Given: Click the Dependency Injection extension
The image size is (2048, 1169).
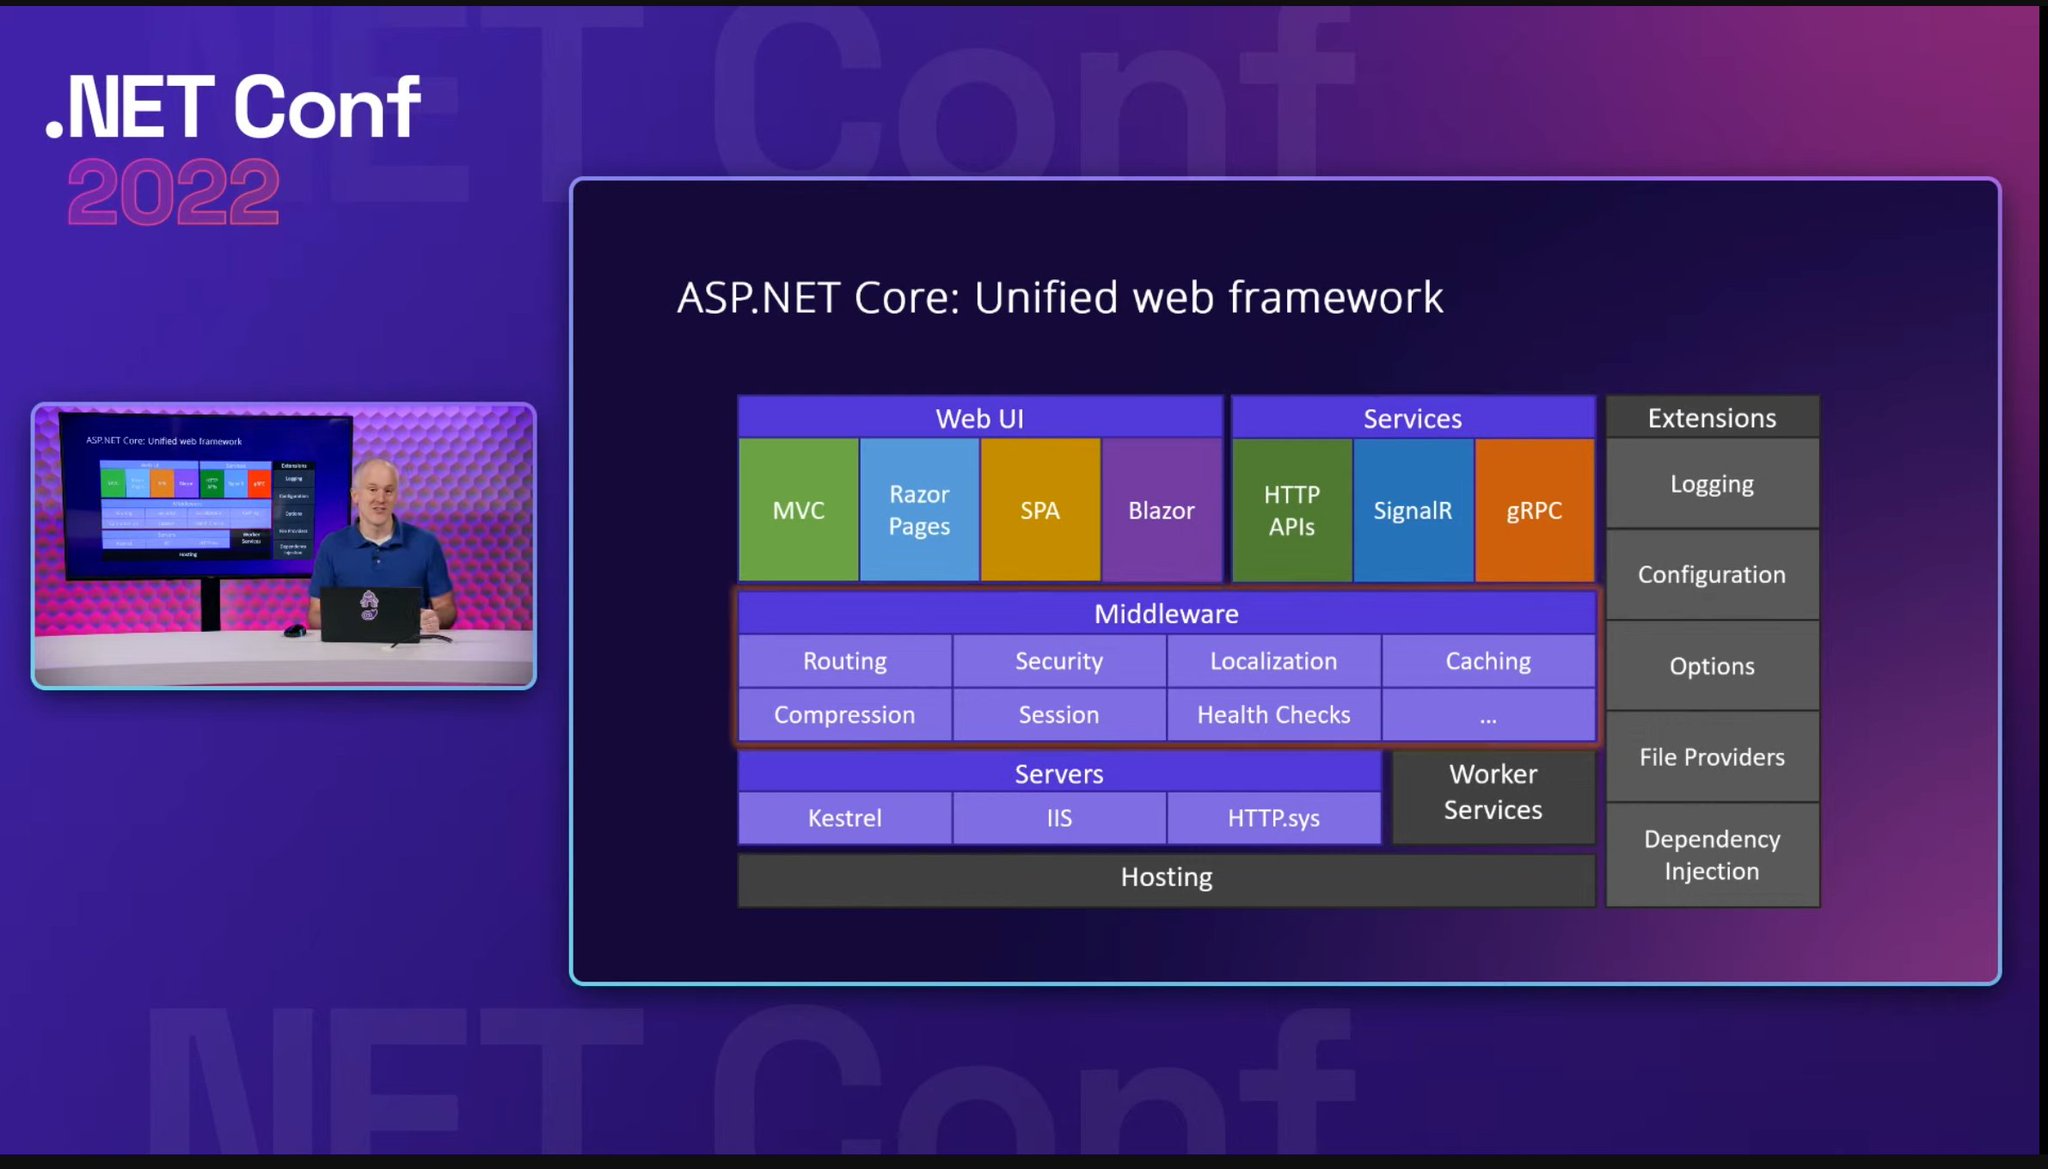Looking at the screenshot, I should point(1712,855).
